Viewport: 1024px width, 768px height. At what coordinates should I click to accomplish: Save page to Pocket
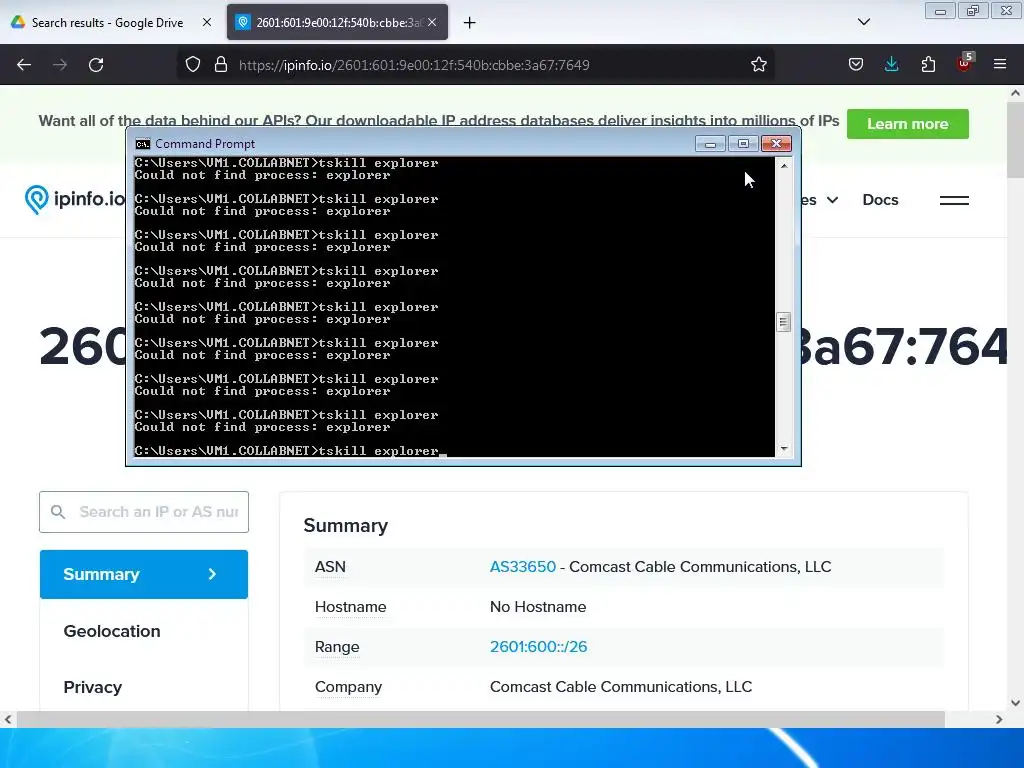(x=856, y=65)
